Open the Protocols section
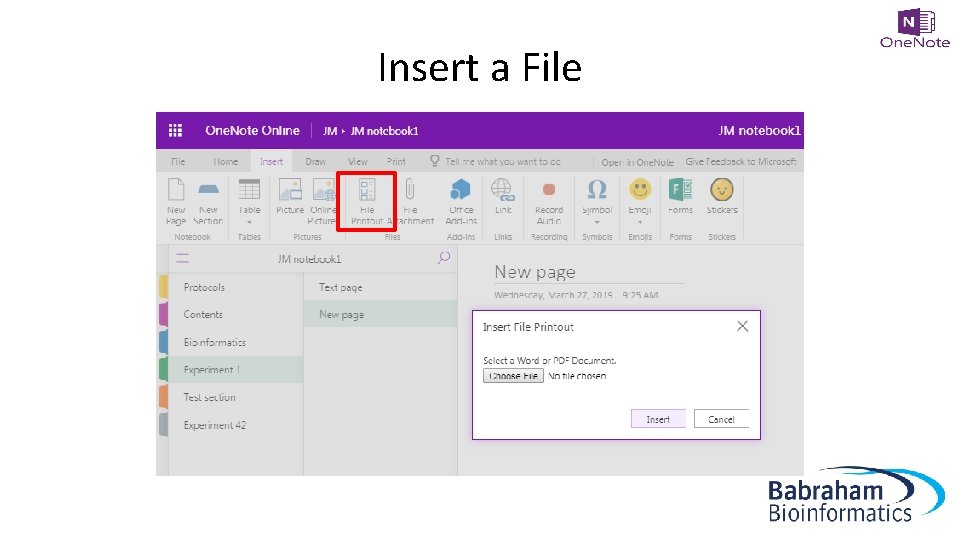The height and width of the screenshot is (540, 960). 204,287
